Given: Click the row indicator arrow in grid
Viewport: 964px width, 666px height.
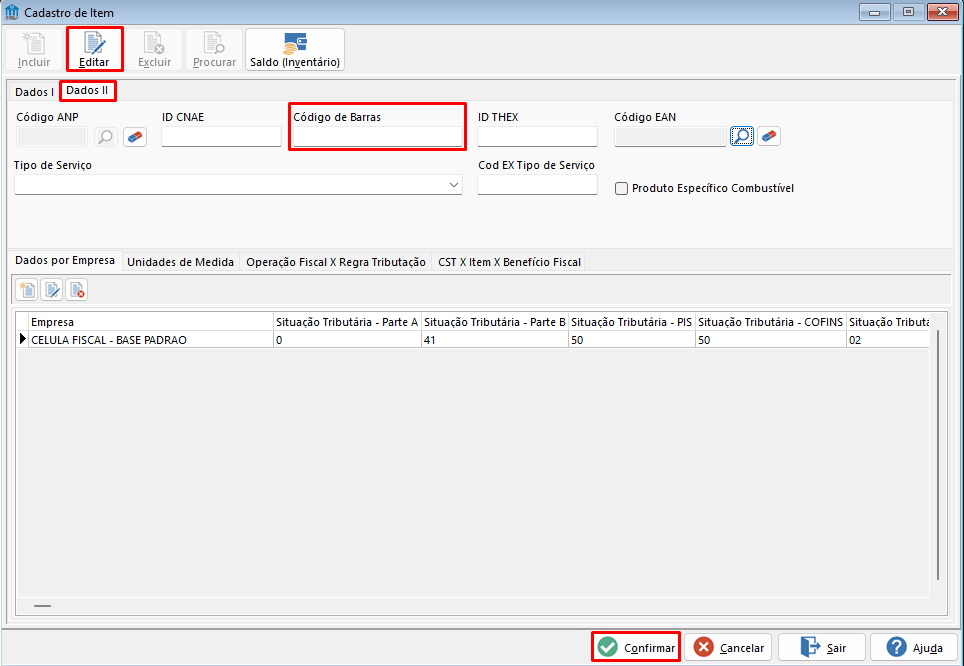Looking at the screenshot, I should pos(23,339).
